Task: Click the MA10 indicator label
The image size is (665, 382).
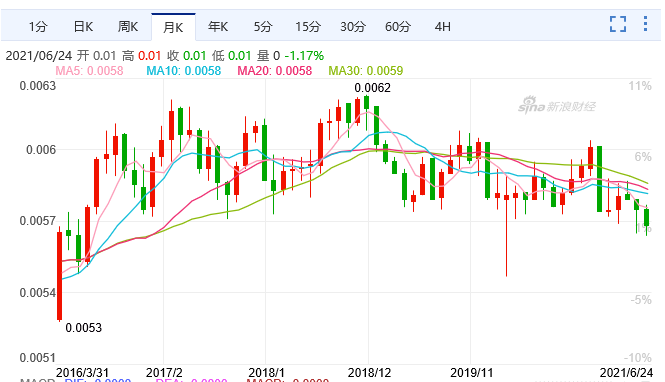Action: (x=184, y=70)
